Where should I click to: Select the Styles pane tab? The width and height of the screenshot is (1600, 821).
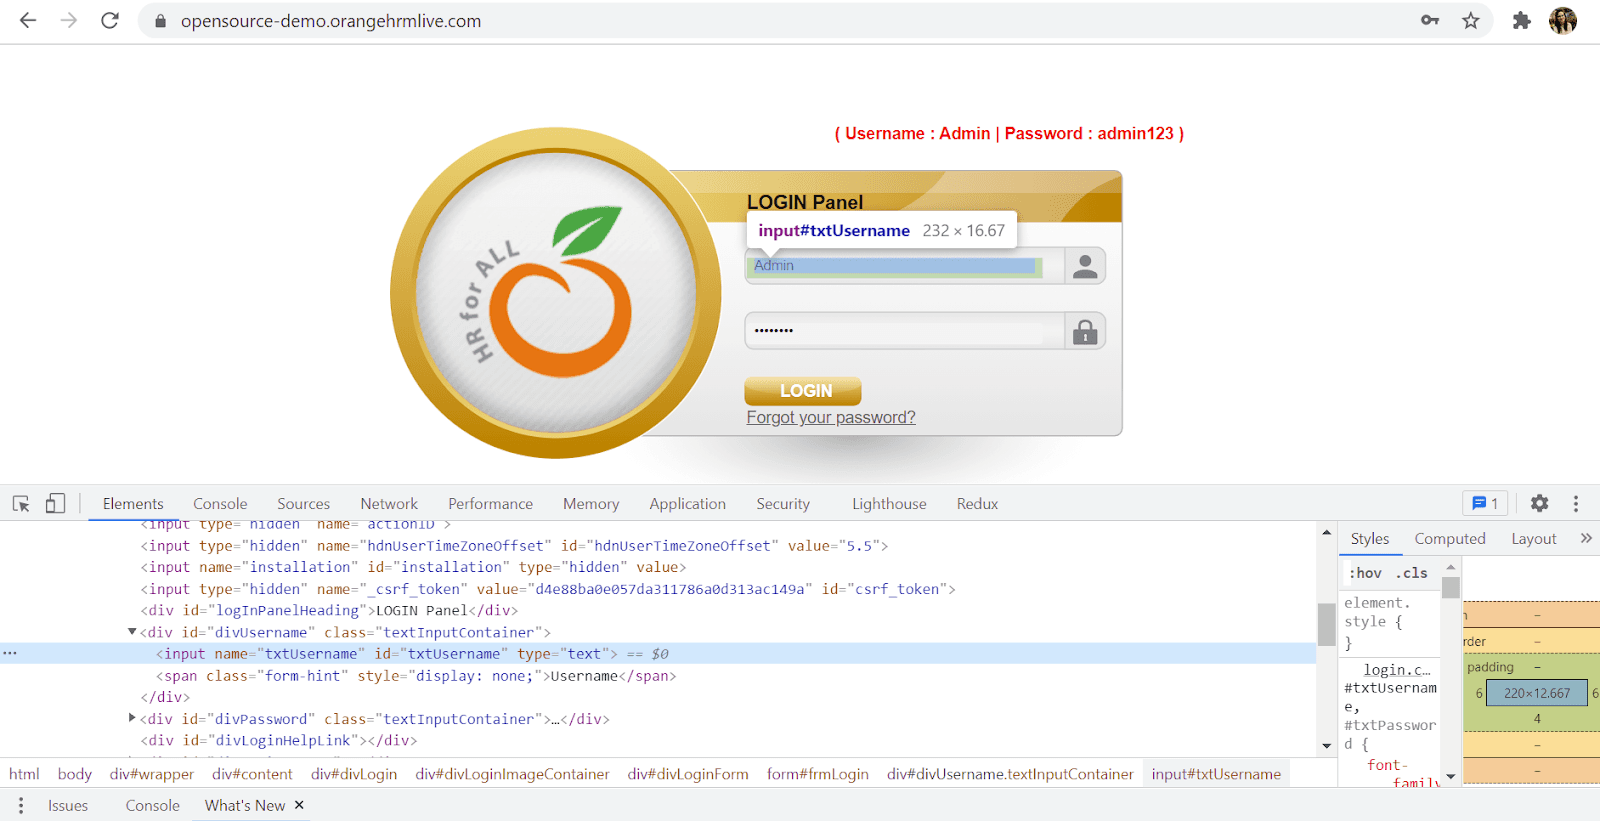click(x=1370, y=539)
